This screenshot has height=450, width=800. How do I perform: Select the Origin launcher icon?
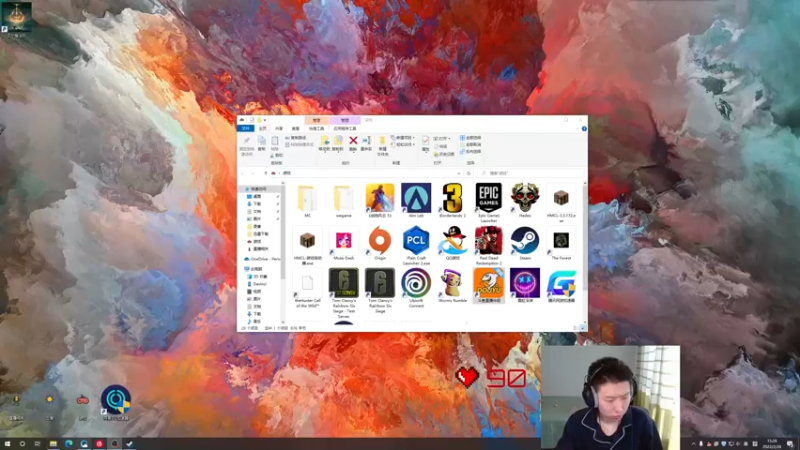click(380, 243)
